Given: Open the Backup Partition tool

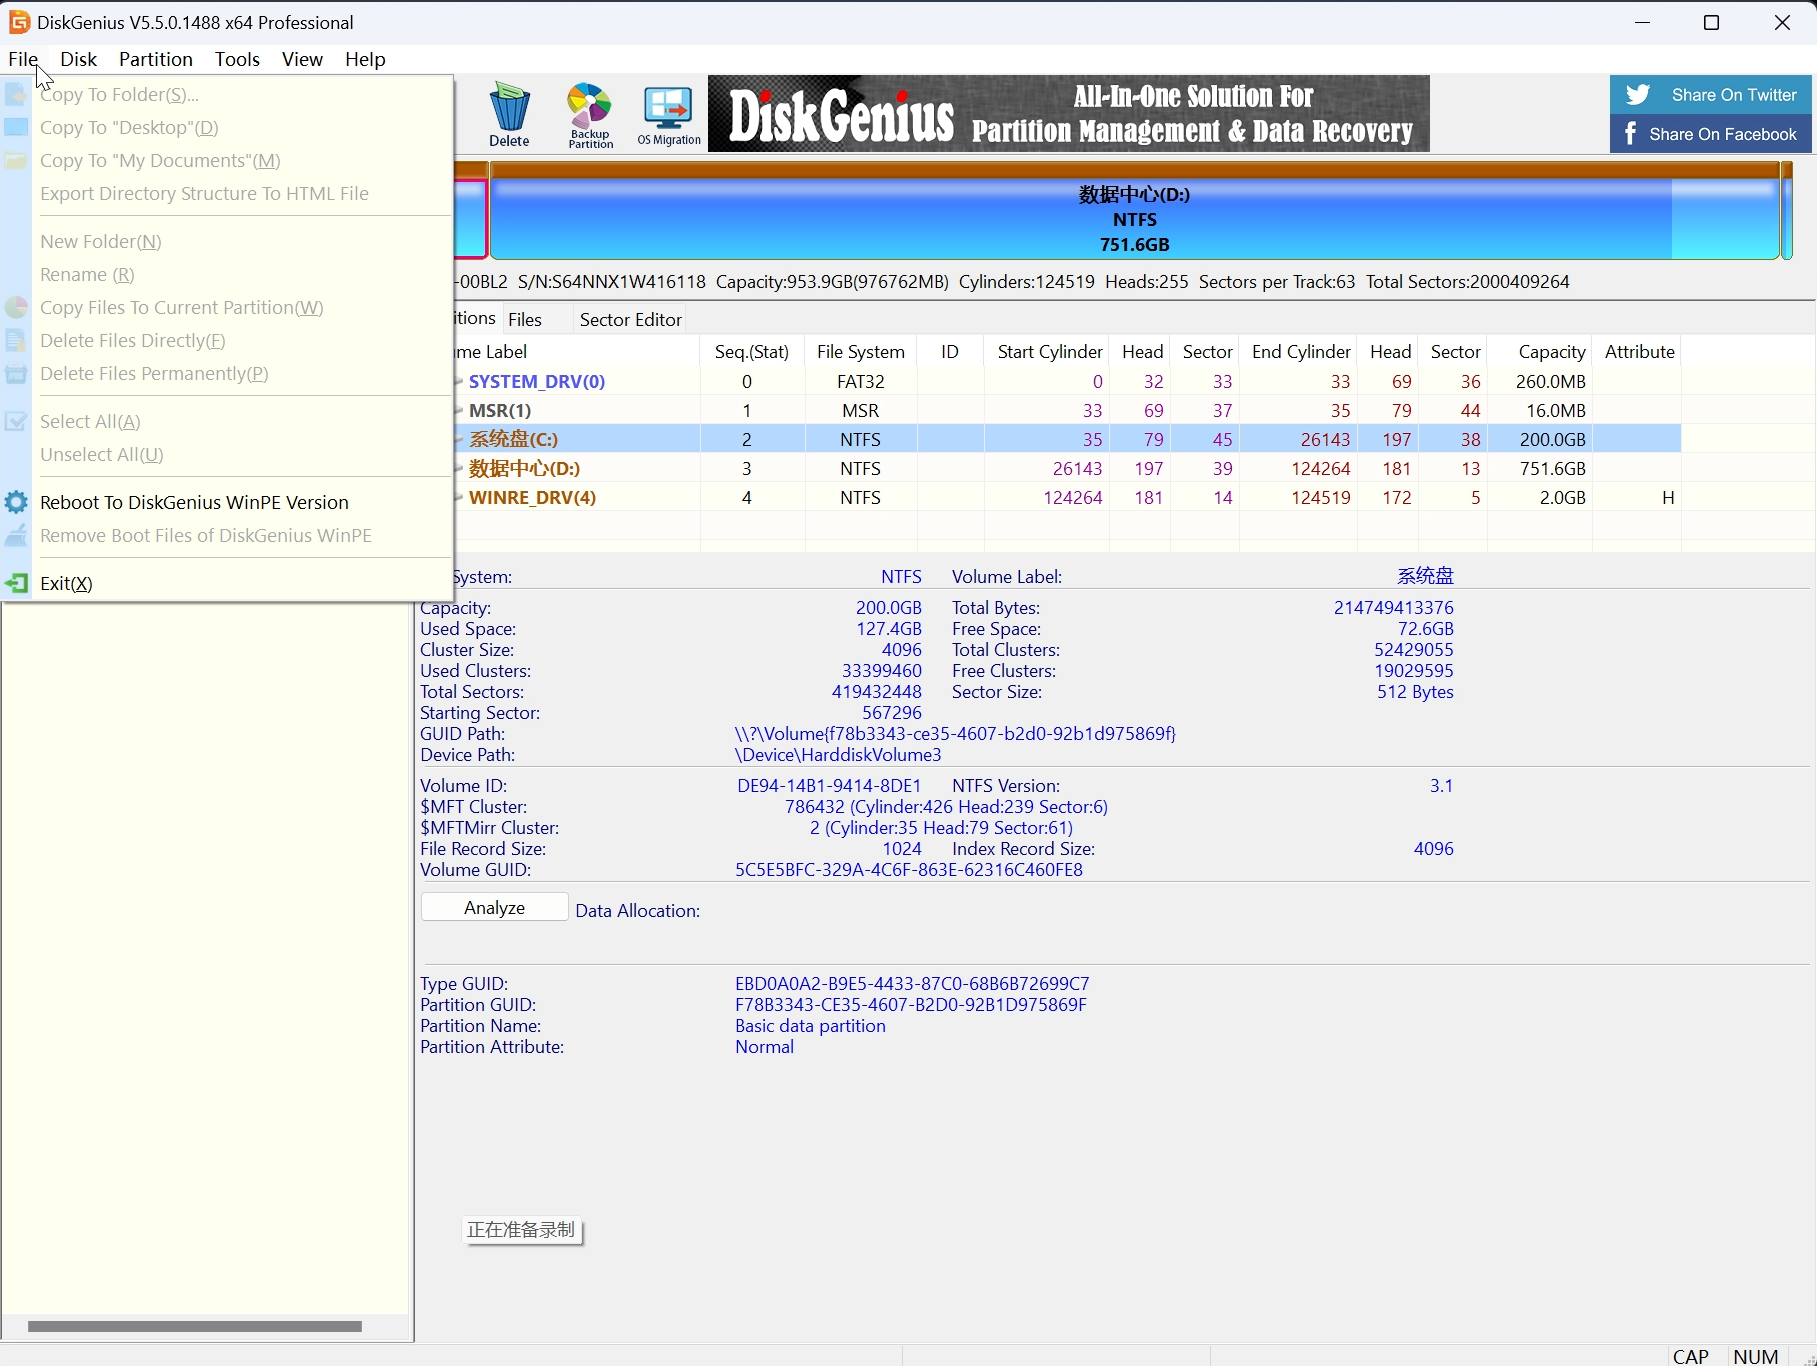Looking at the screenshot, I should pos(590,114).
